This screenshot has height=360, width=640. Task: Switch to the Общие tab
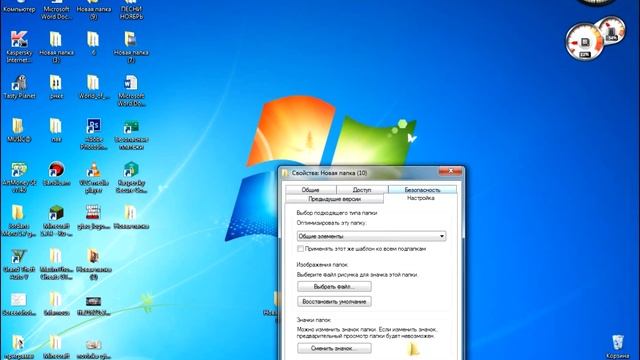point(311,190)
